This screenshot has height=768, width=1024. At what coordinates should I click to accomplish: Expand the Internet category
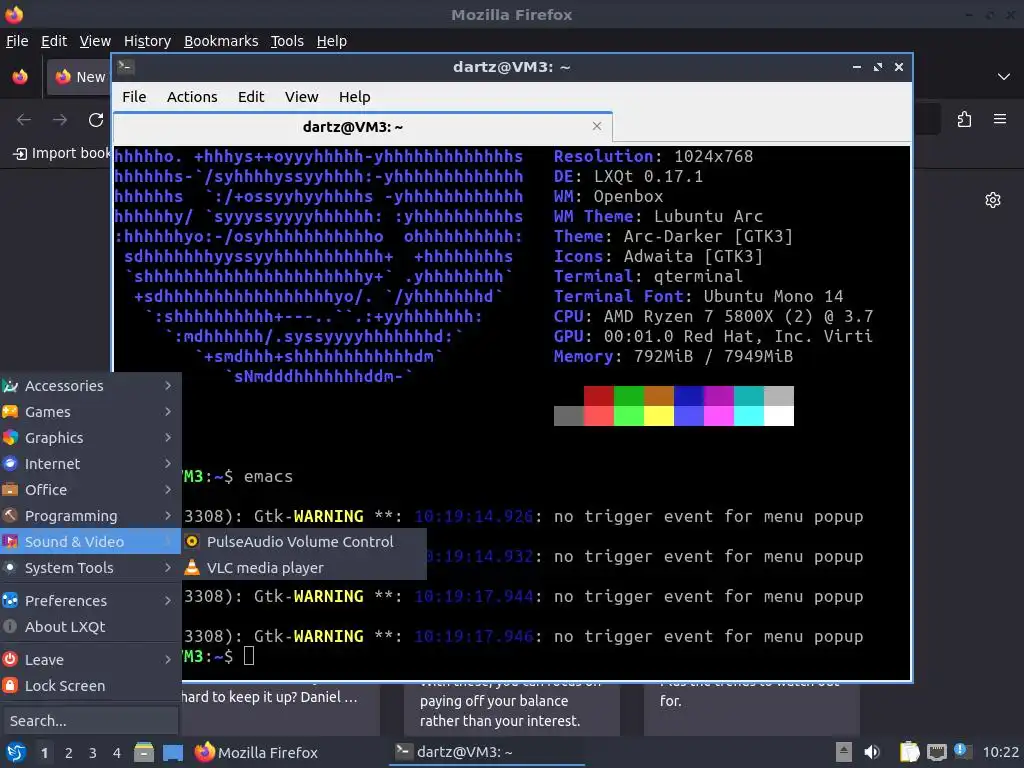pos(91,464)
